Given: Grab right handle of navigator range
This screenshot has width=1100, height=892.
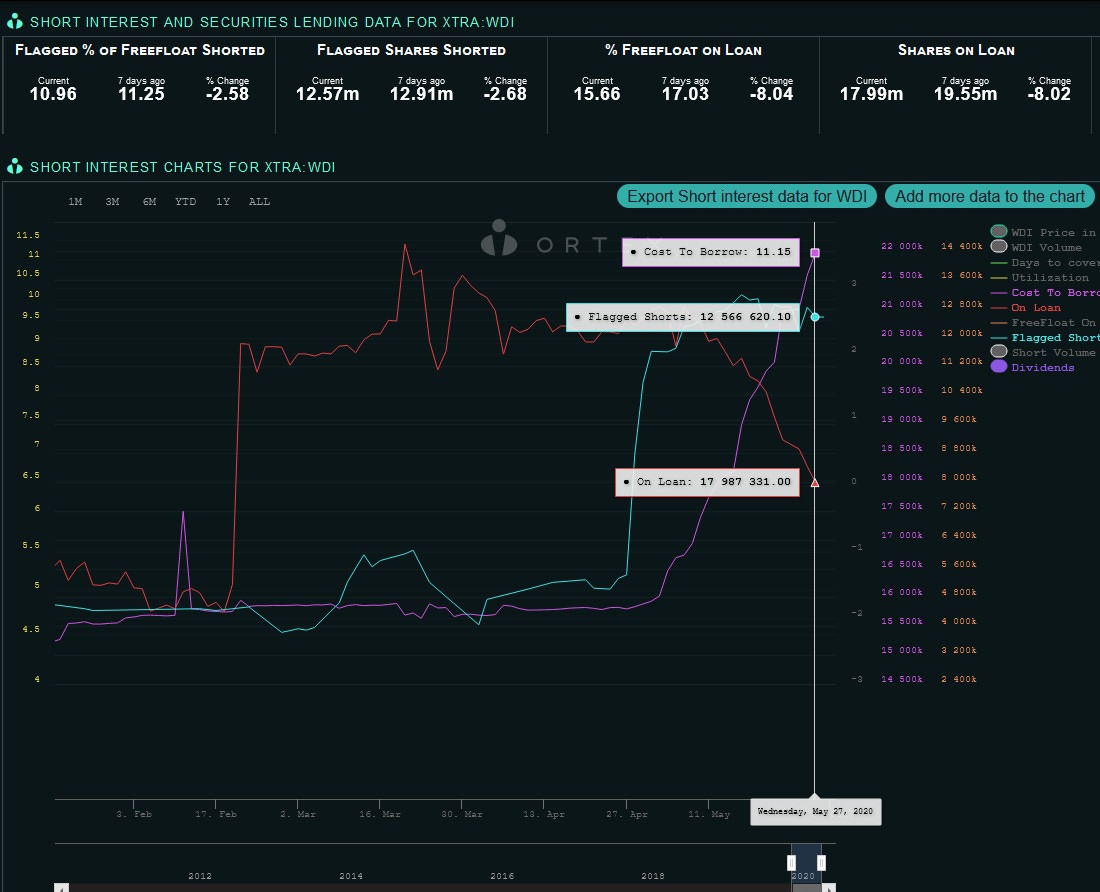Looking at the screenshot, I should tap(821, 863).
